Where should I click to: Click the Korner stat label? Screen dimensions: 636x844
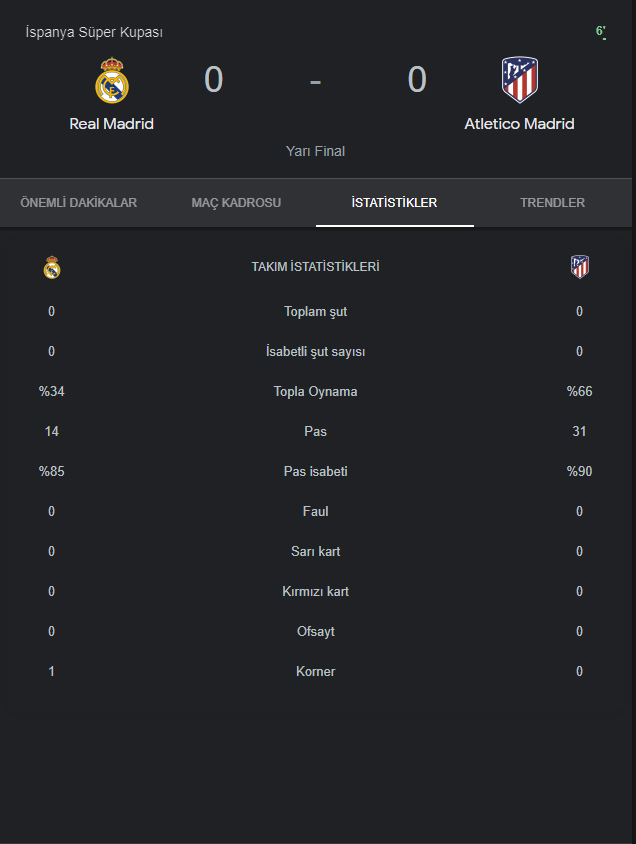(x=315, y=671)
